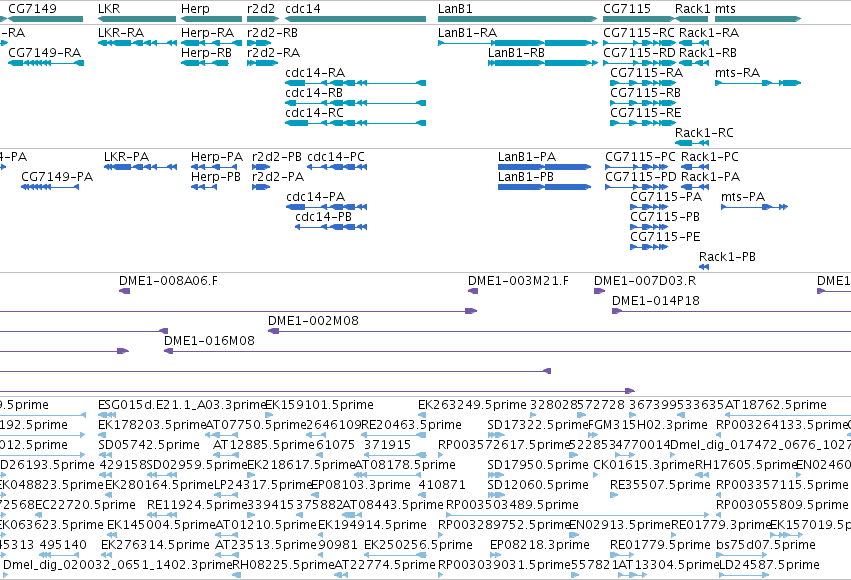This screenshot has width=851, height=580.
Task: Click the CG7115-RE transcript
Action: pos(643,123)
